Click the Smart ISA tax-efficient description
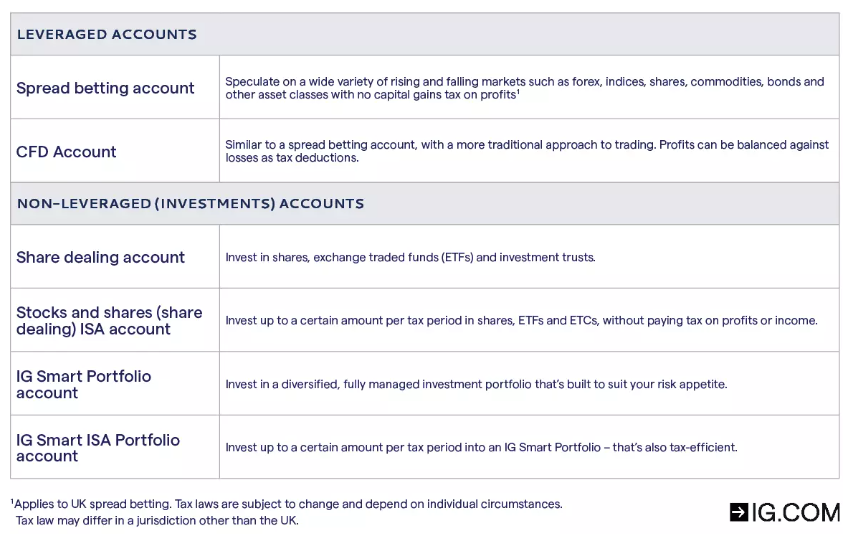 481,447
